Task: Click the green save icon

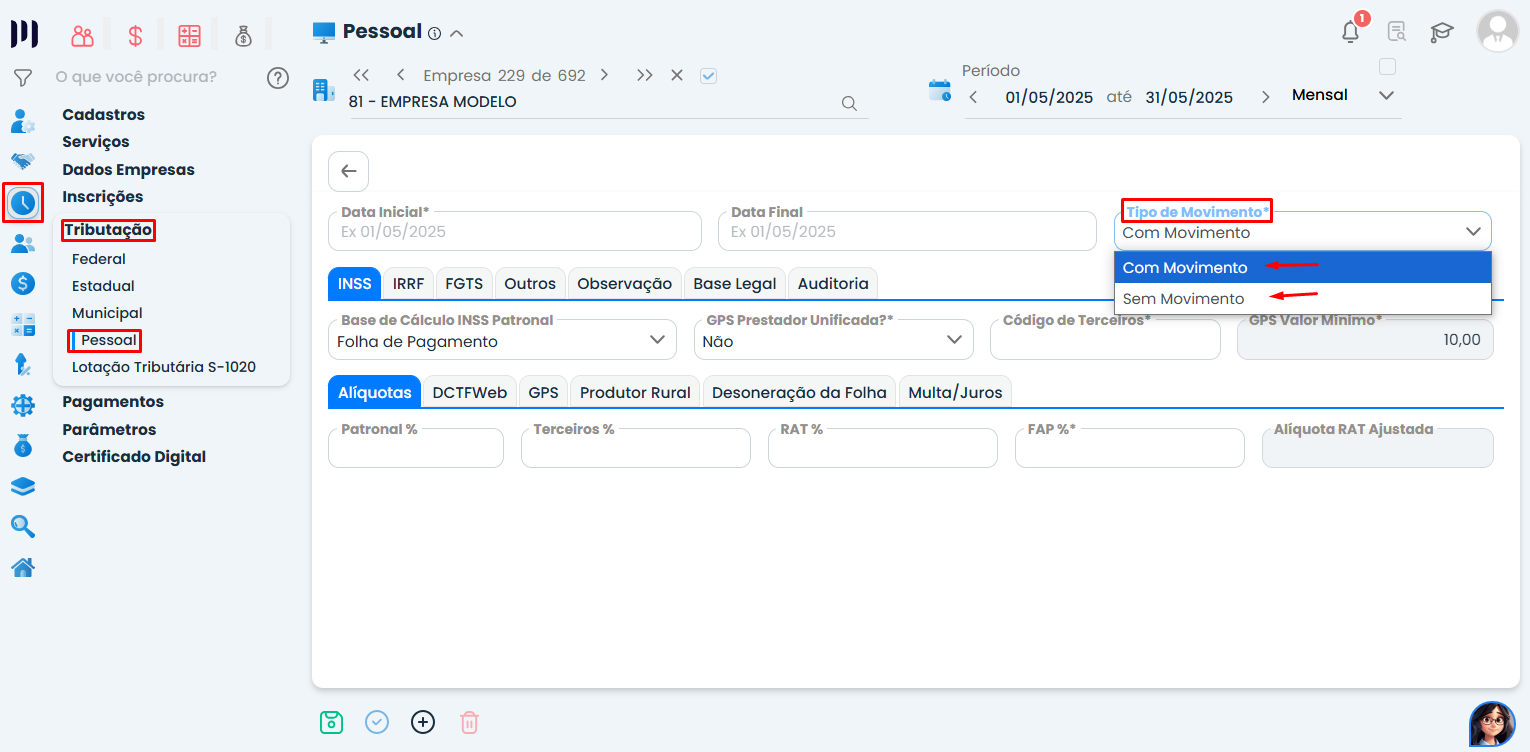Action: tap(331, 722)
